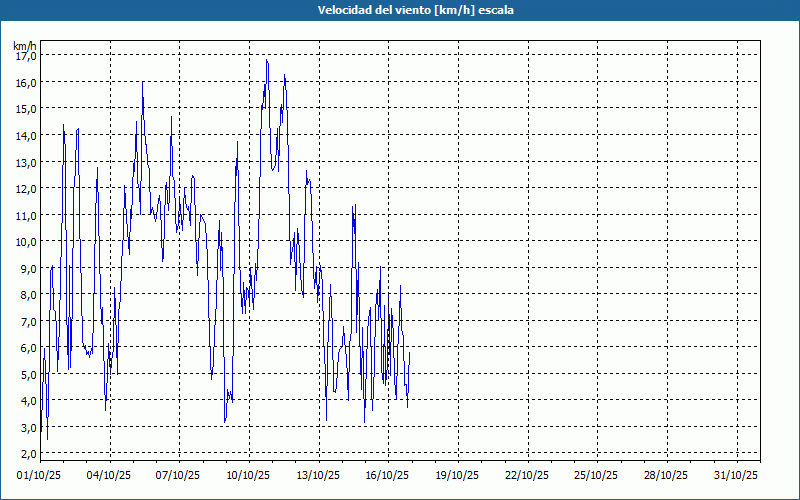Screen dimensions: 800x500
Task: Click the last data point of wind line
Action: (410, 353)
